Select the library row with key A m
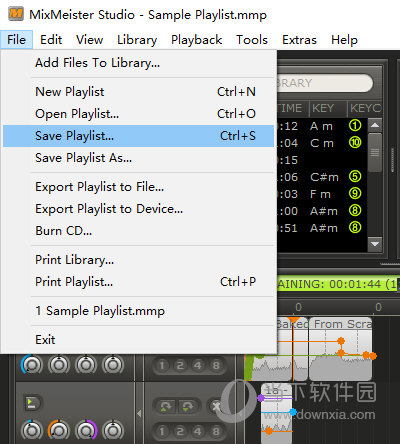The width and height of the screenshot is (400, 444). [322, 126]
